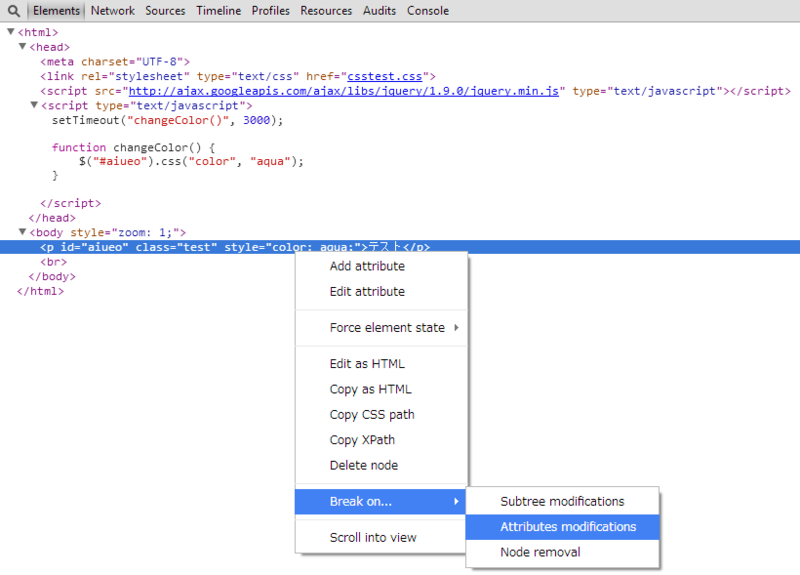Viewport: 800px width, 575px height.
Task: Click the head opening tag
Action: pos(49,47)
